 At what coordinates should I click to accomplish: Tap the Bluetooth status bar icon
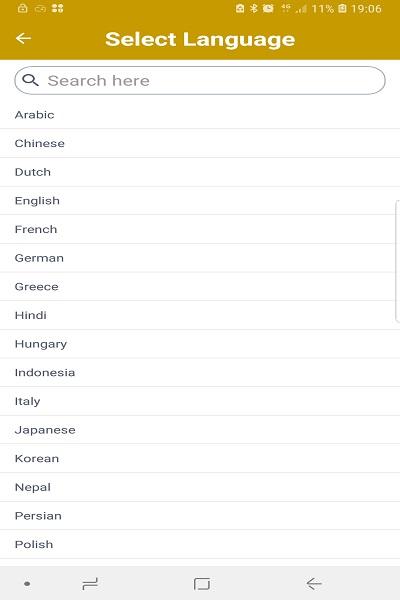(254, 8)
